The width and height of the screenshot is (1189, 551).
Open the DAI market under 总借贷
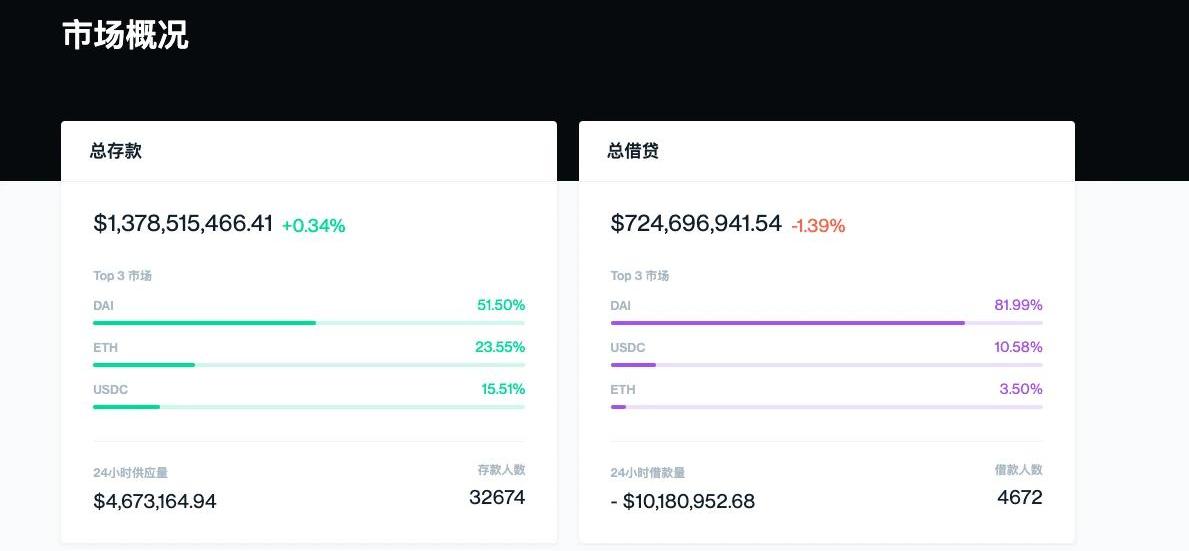tap(621, 305)
